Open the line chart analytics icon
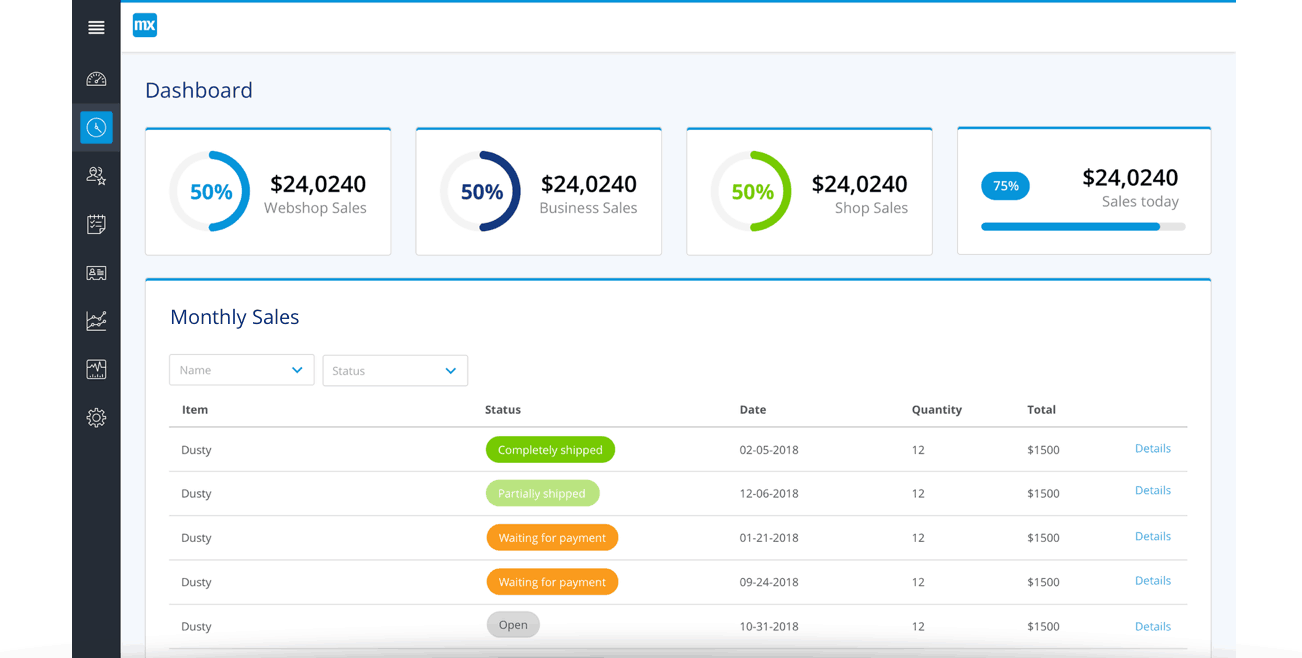 pos(96,320)
